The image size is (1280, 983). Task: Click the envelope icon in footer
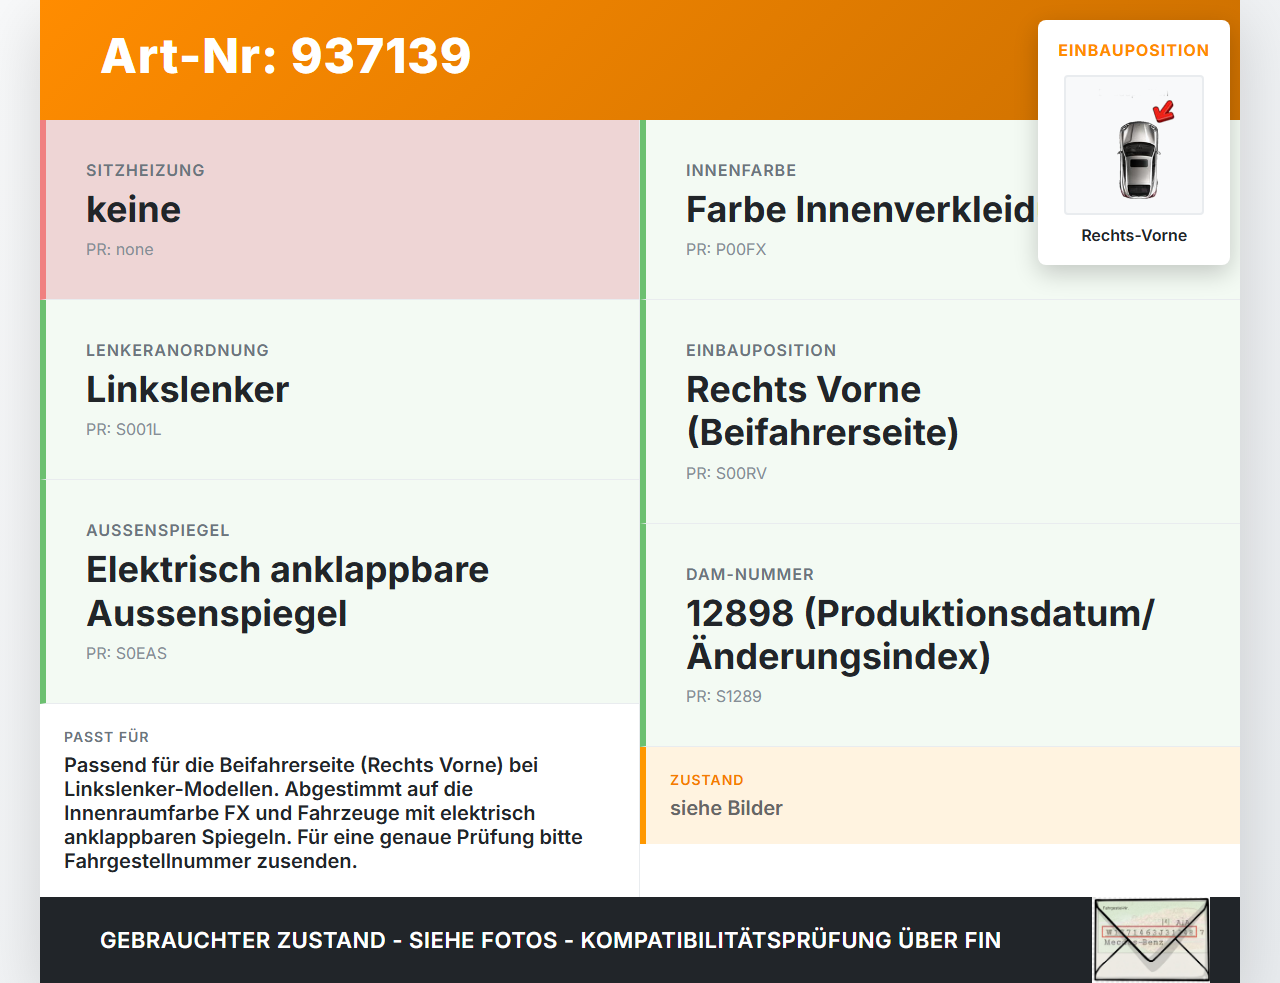tap(1151, 940)
